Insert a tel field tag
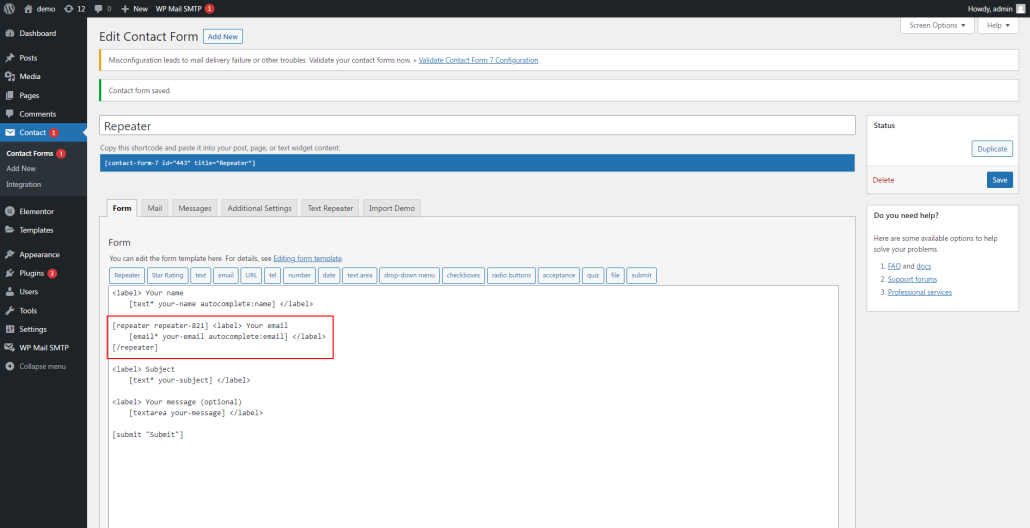This screenshot has width=1030, height=528. tap(273, 275)
